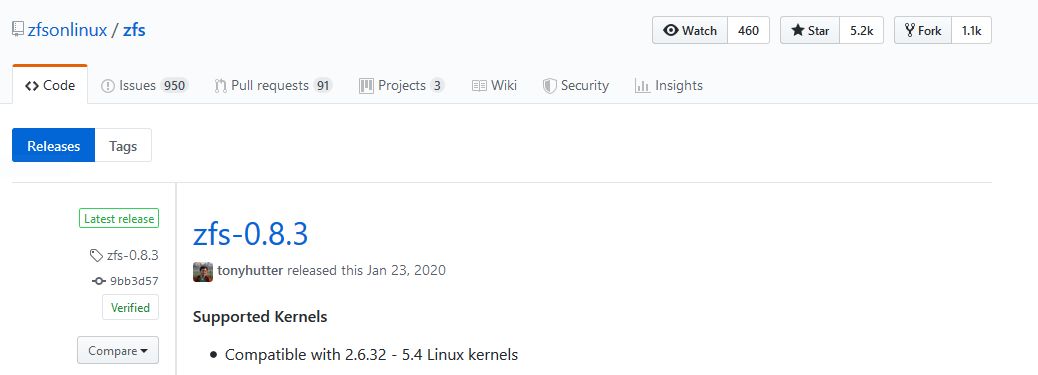Click the Insights bar graph icon
The height and width of the screenshot is (375, 1038).
(642, 86)
